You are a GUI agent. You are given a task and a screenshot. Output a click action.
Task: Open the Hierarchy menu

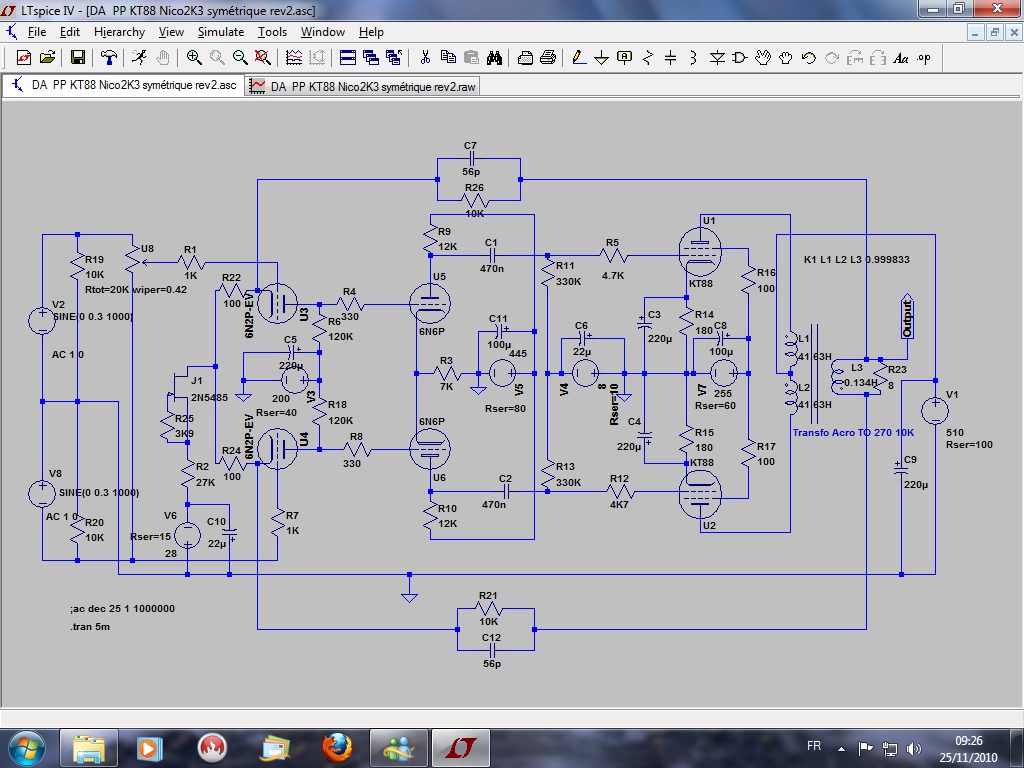click(119, 32)
